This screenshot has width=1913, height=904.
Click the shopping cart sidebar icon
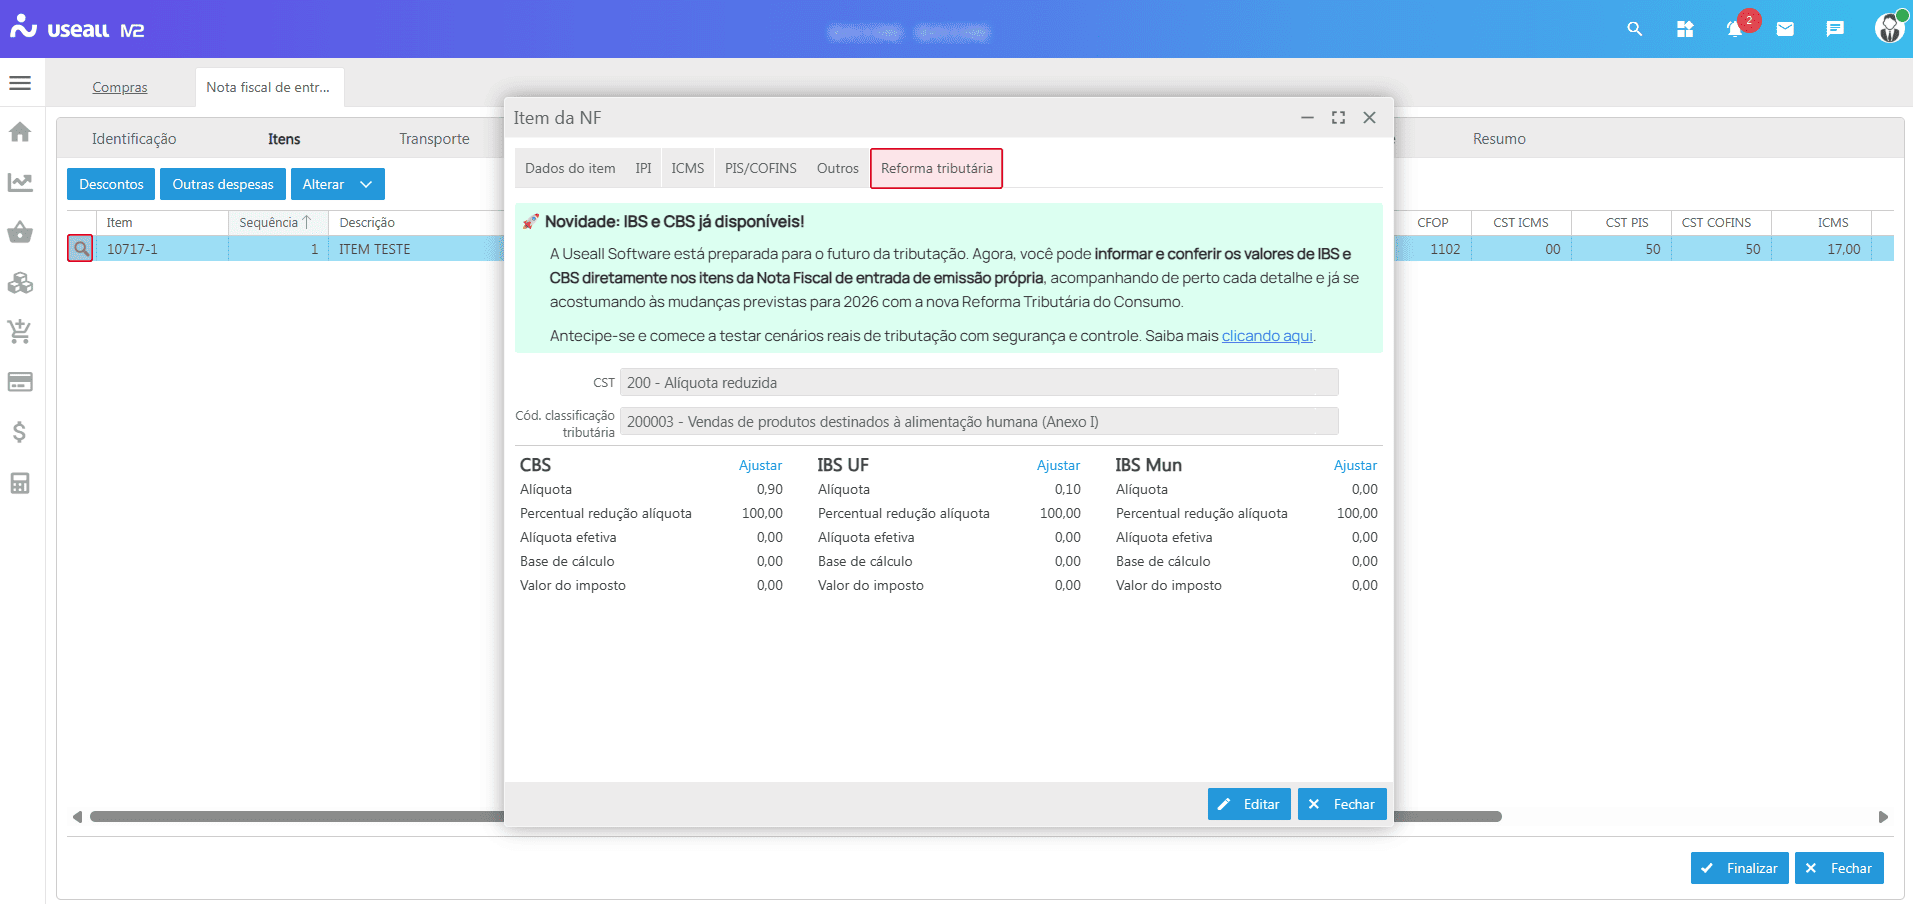tap(20, 332)
